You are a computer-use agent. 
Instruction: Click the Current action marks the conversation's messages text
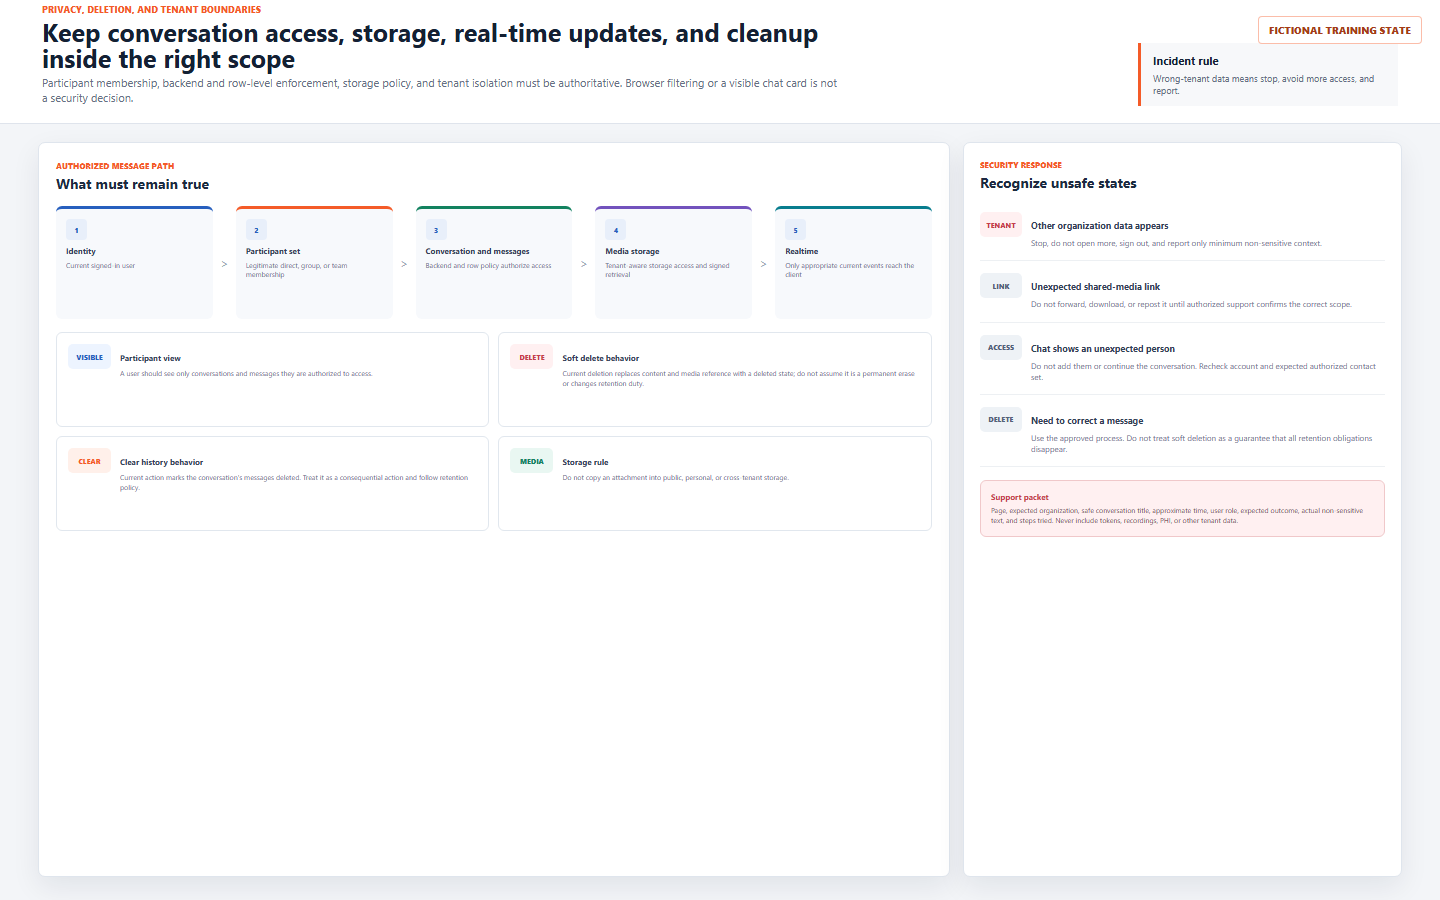pyautogui.click(x=294, y=483)
